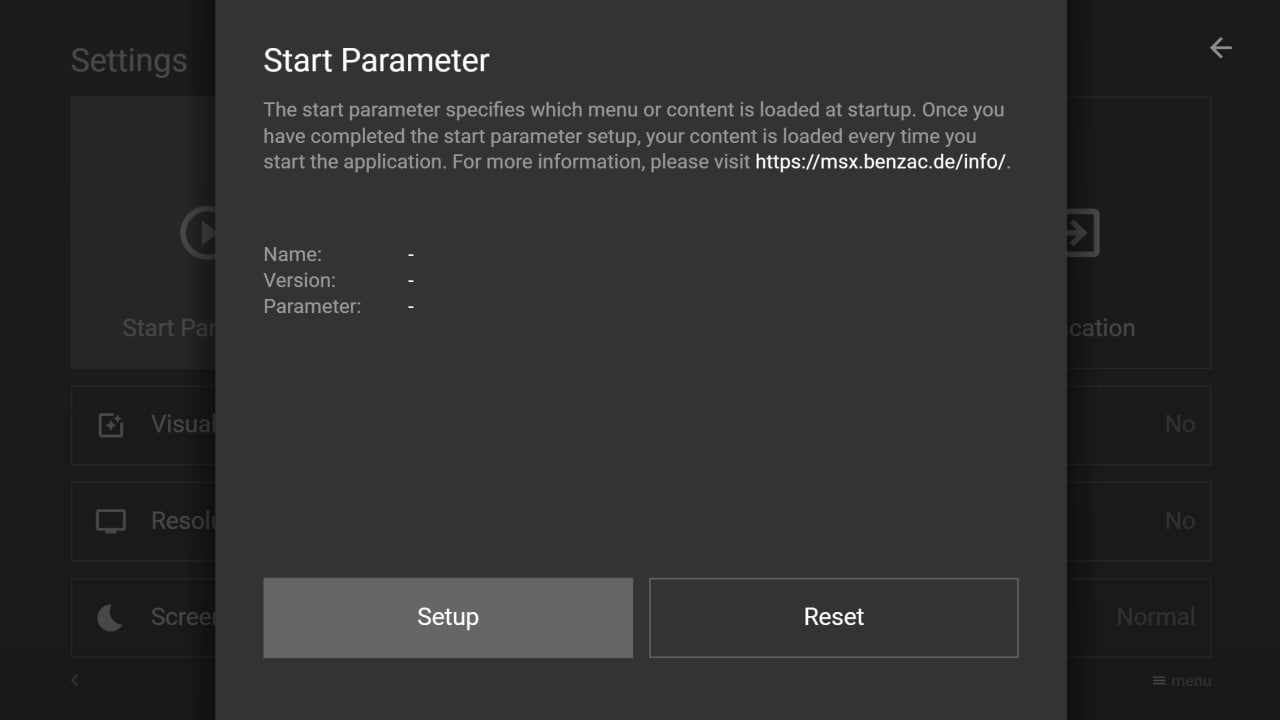The image size is (1280, 720).
Task: Change the Normal value in the Screen row
Action: point(1155,617)
